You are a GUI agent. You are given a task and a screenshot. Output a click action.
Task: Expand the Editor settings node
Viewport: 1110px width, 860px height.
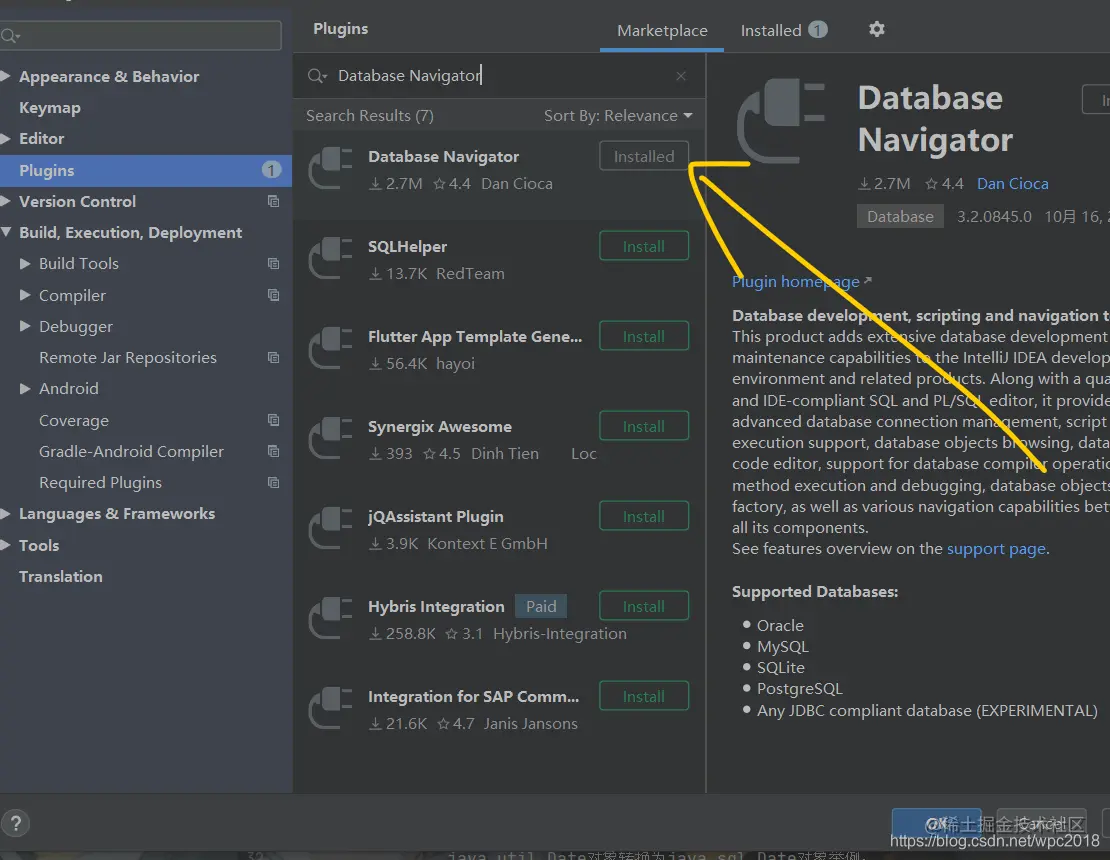coord(6,138)
